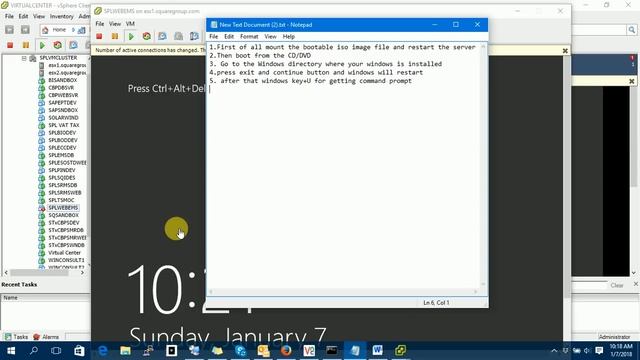Open Task View on the taskbar
This screenshot has width=640, height=360.
(x=56, y=351)
